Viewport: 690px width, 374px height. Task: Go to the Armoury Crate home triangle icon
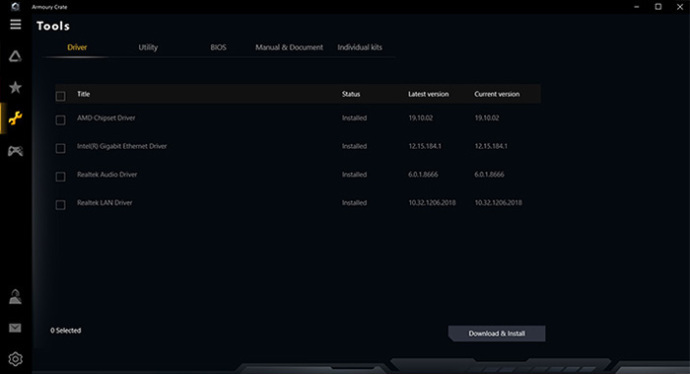(x=15, y=56)
